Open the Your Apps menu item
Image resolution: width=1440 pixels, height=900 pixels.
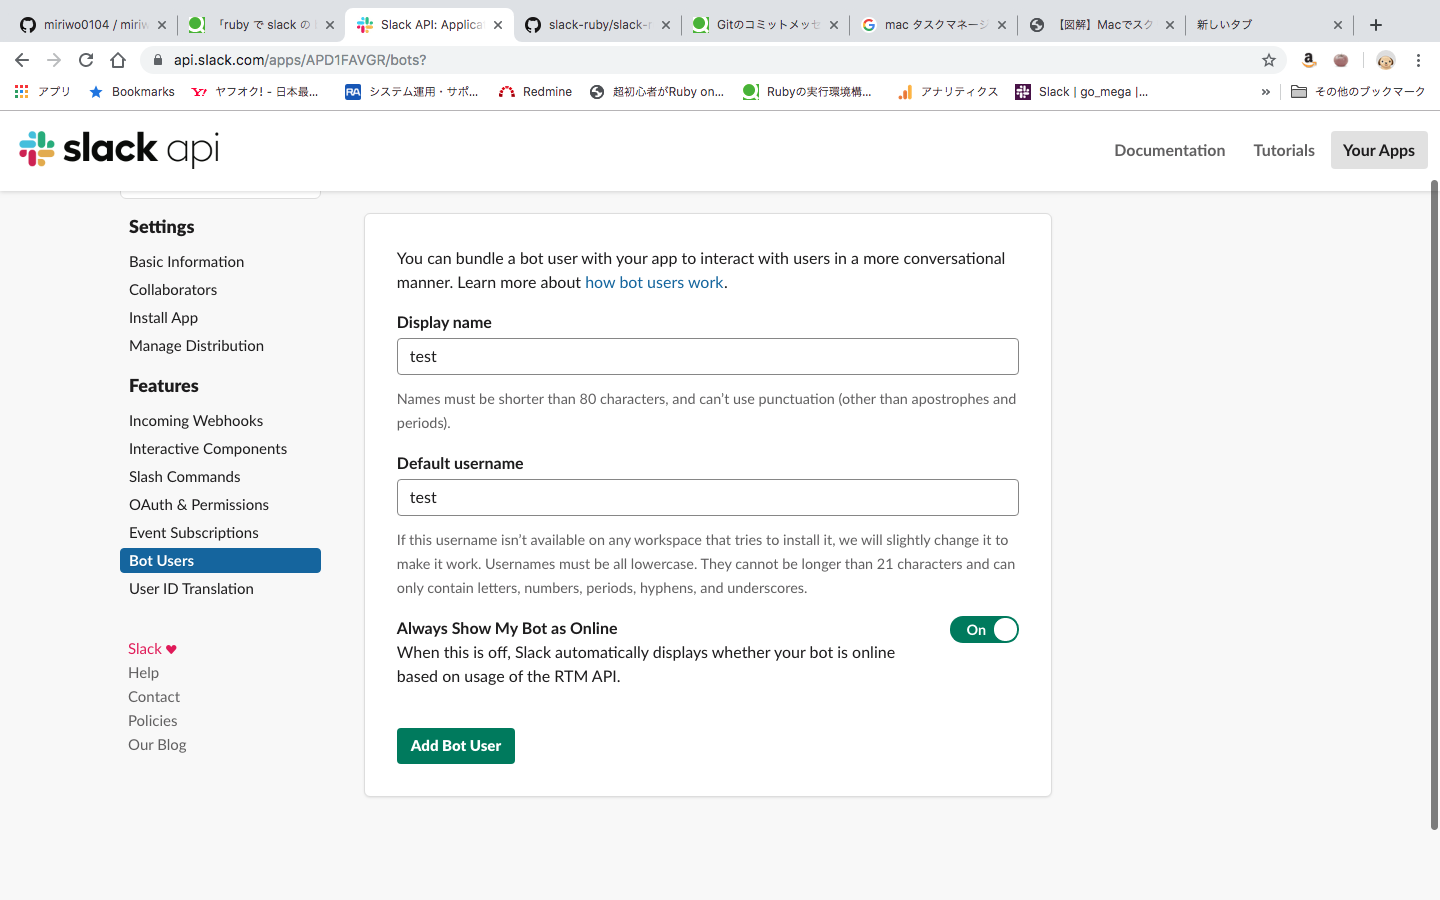point(1379,150)
